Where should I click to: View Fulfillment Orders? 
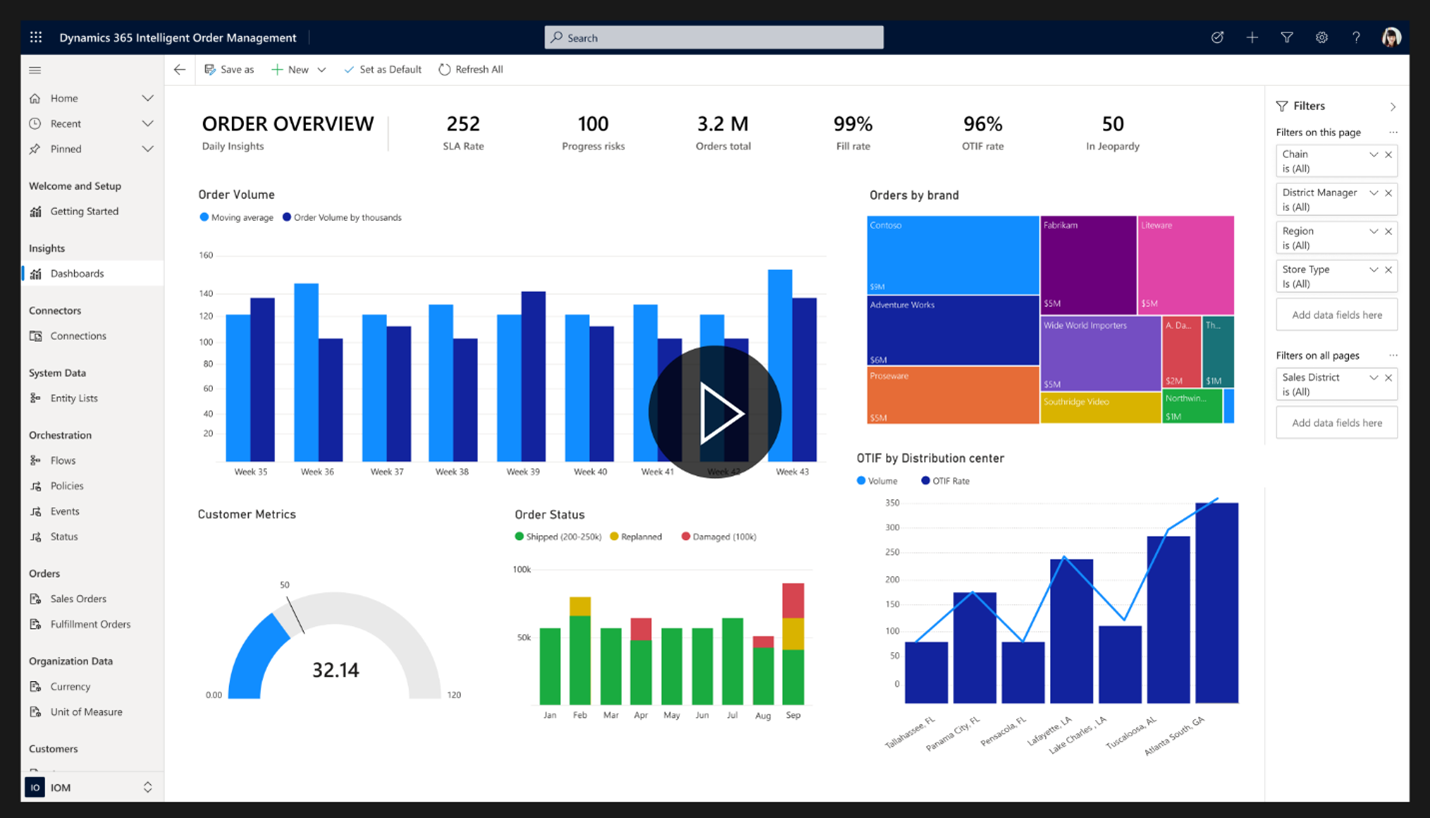pos(89,623)
